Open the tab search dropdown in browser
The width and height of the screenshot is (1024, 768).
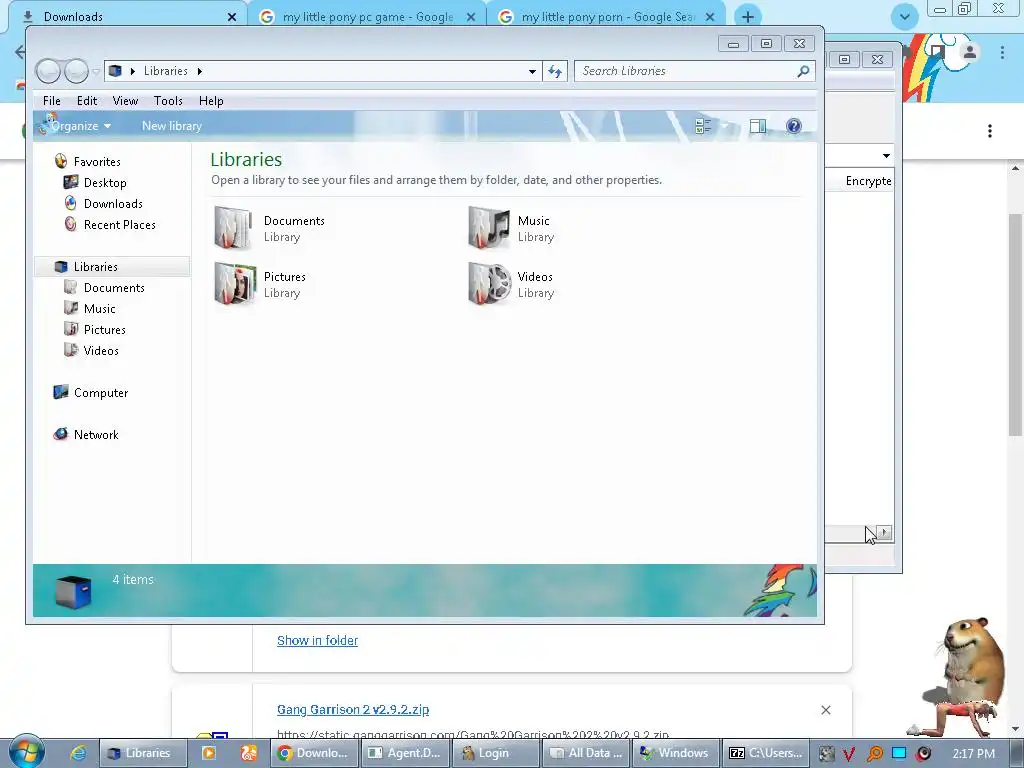click(904, 17)
